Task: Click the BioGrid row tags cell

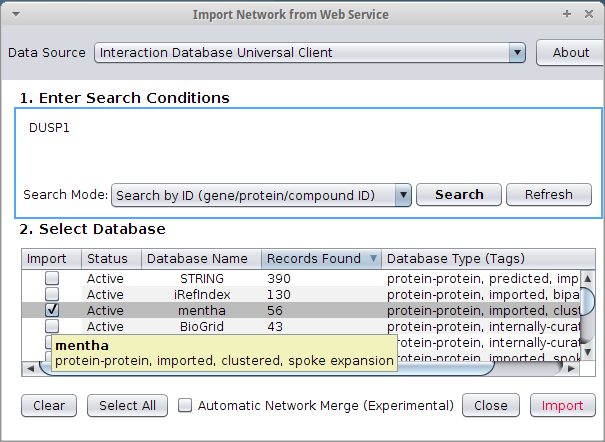Action: click(481, 327)
